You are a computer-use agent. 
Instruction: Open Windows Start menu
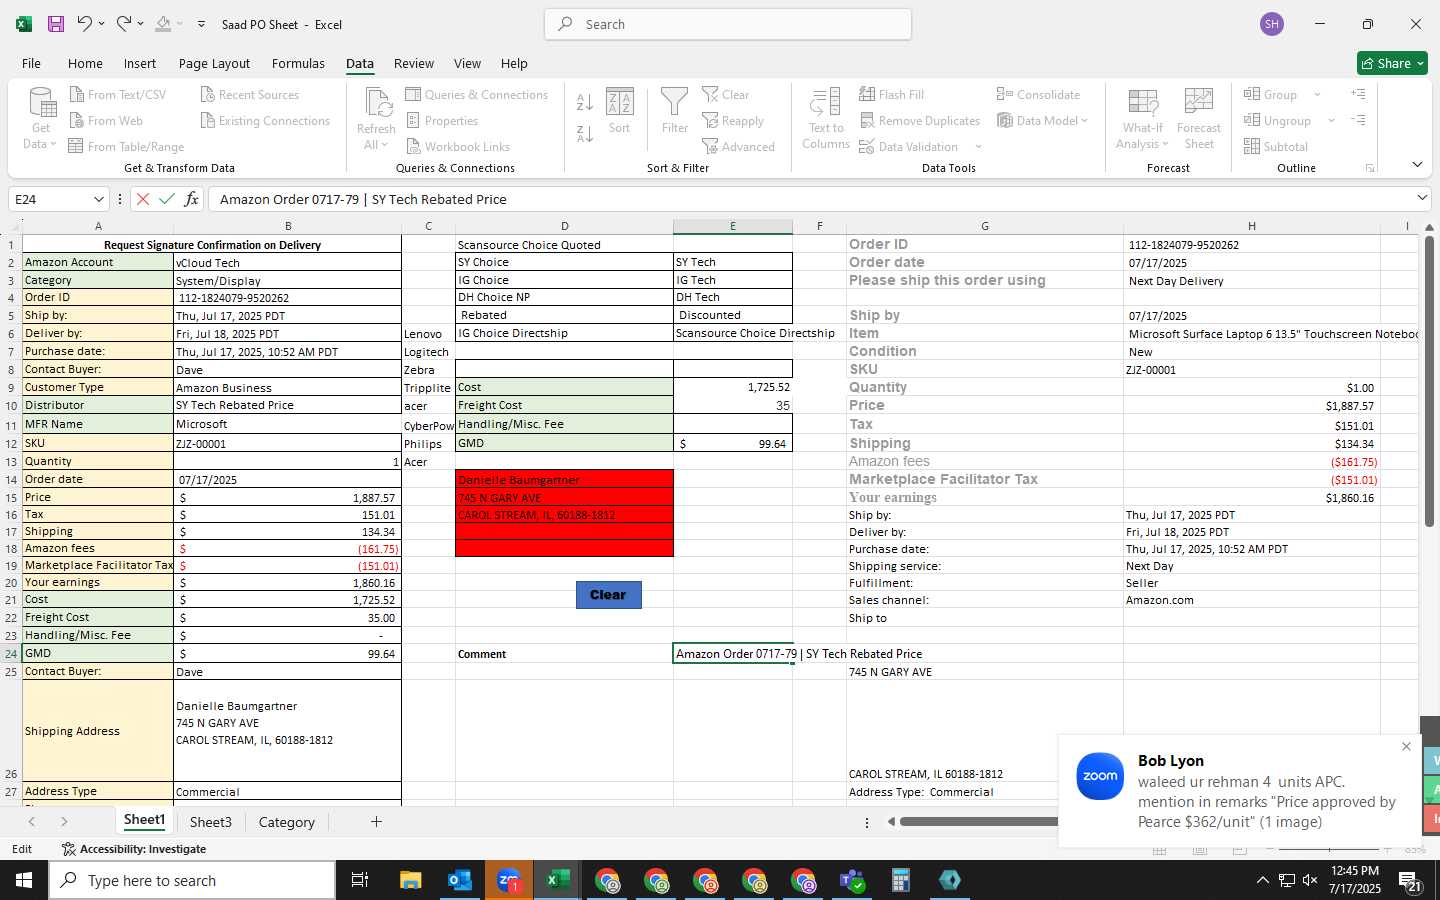[x=24, y=880]
